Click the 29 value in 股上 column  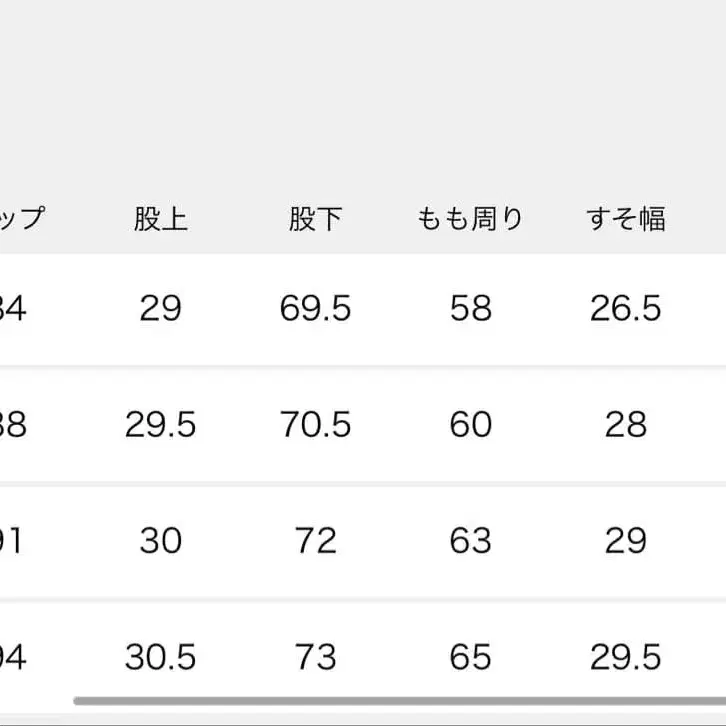click(160, 309)
